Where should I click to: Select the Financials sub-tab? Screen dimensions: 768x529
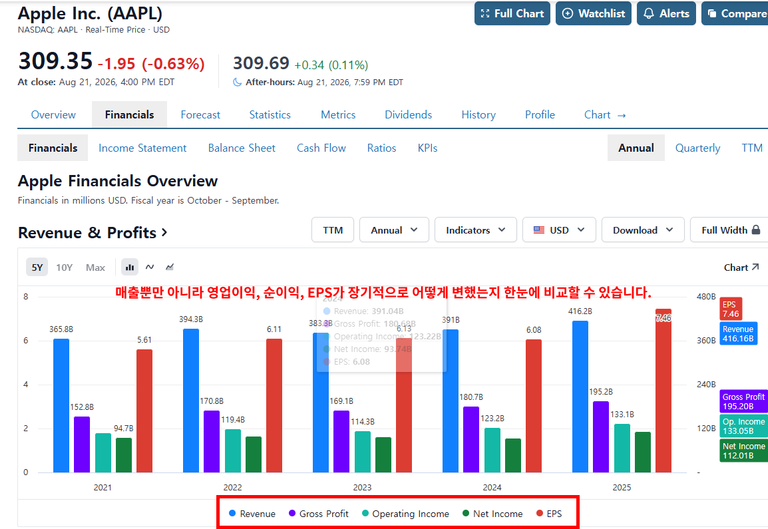pyautogui.click(x=53, y=148)
